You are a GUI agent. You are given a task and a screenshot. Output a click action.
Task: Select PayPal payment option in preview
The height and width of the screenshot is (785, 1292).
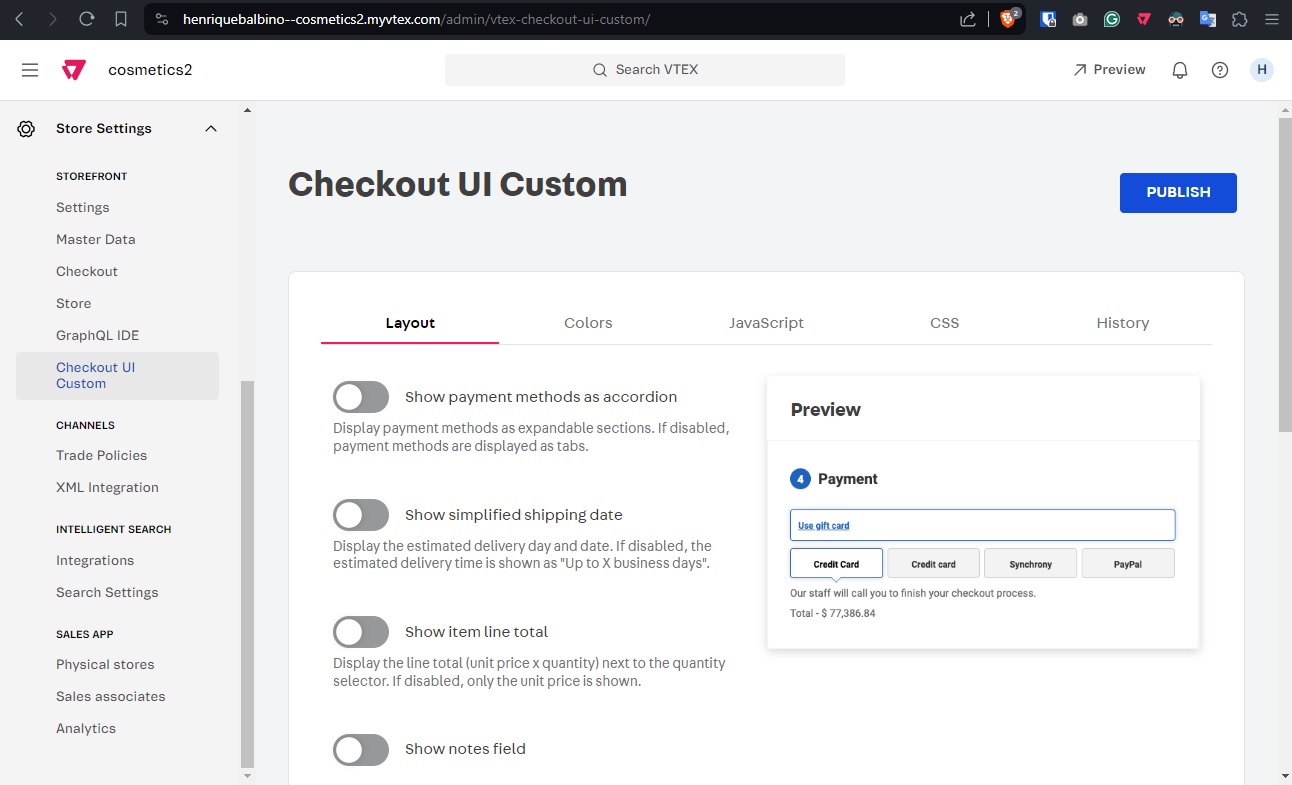coord(1128,564)
